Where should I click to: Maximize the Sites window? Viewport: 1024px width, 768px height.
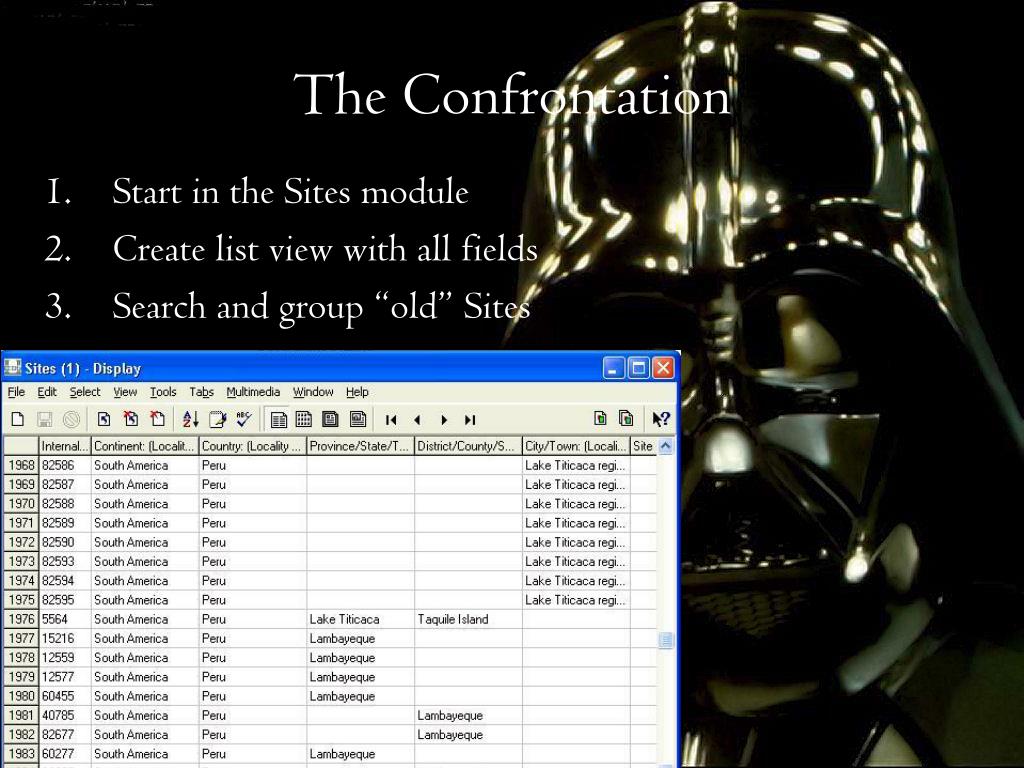[638, 368]
